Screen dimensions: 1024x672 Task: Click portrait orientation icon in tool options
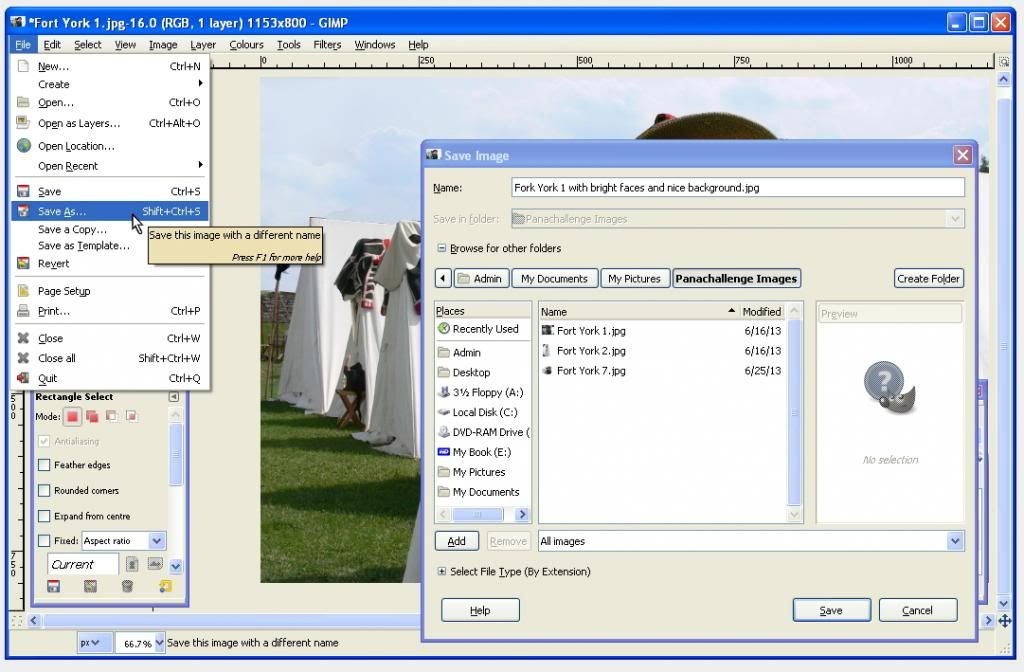131,564
